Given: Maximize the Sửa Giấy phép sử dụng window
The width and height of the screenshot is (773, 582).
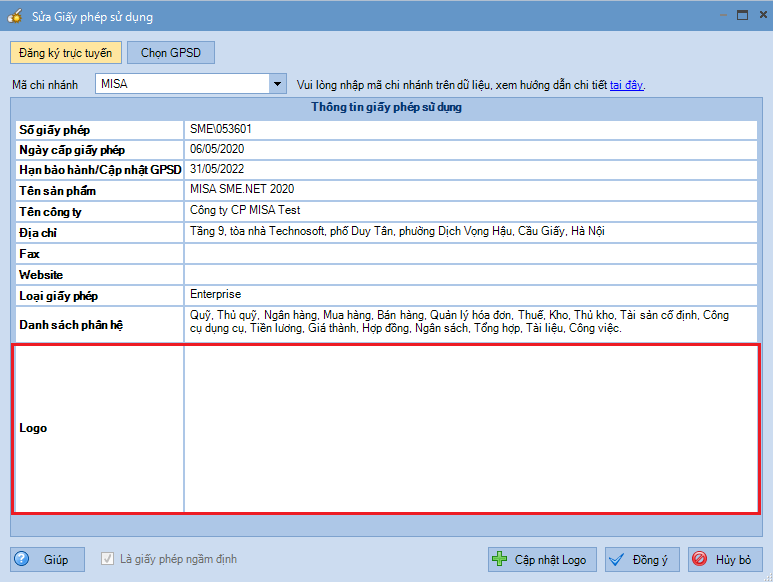Looking at the screenshot, I should 742,15.
